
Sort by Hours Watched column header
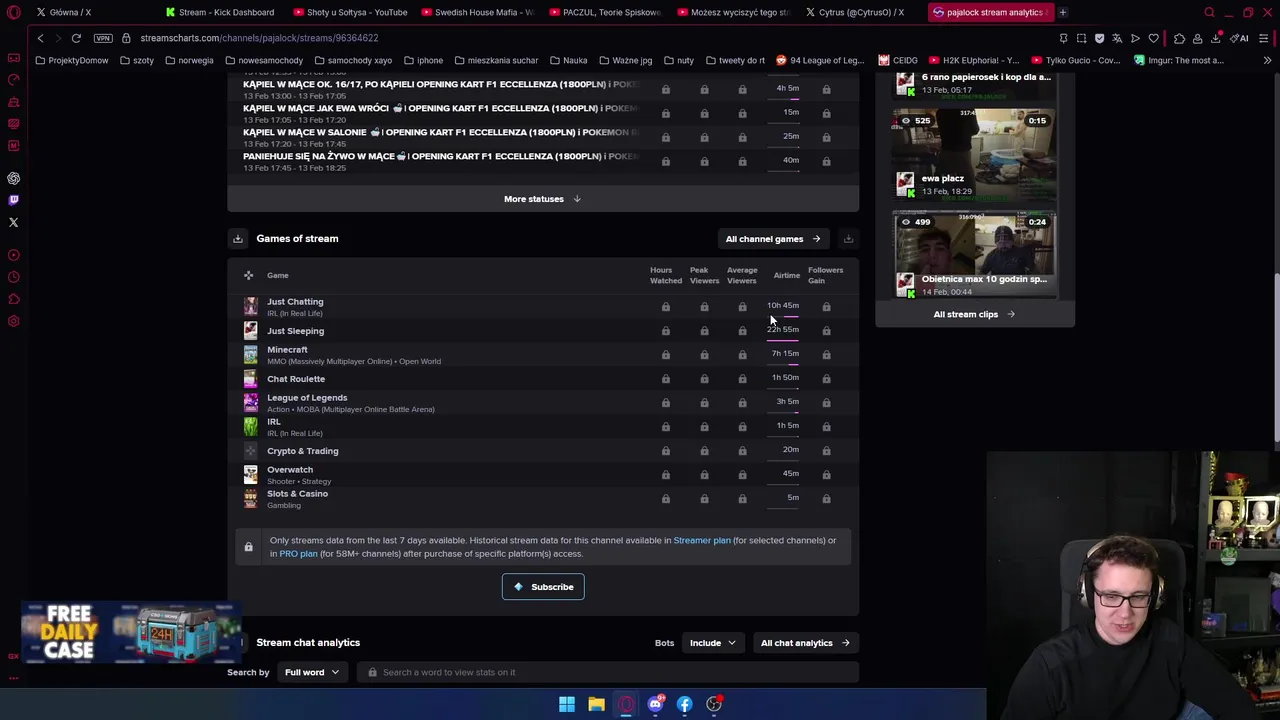pos(666,275)
